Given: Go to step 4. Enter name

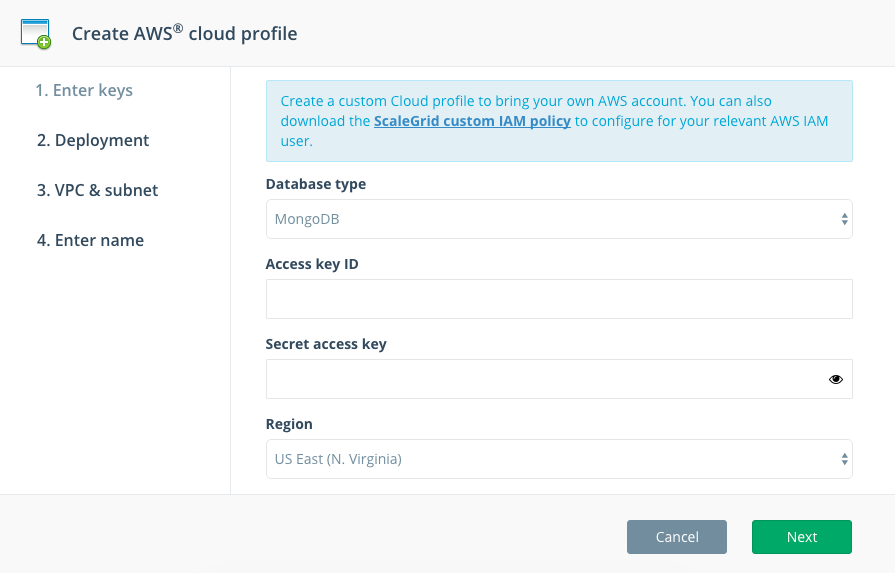Looking at the screenshot, I should coord(90,240).
